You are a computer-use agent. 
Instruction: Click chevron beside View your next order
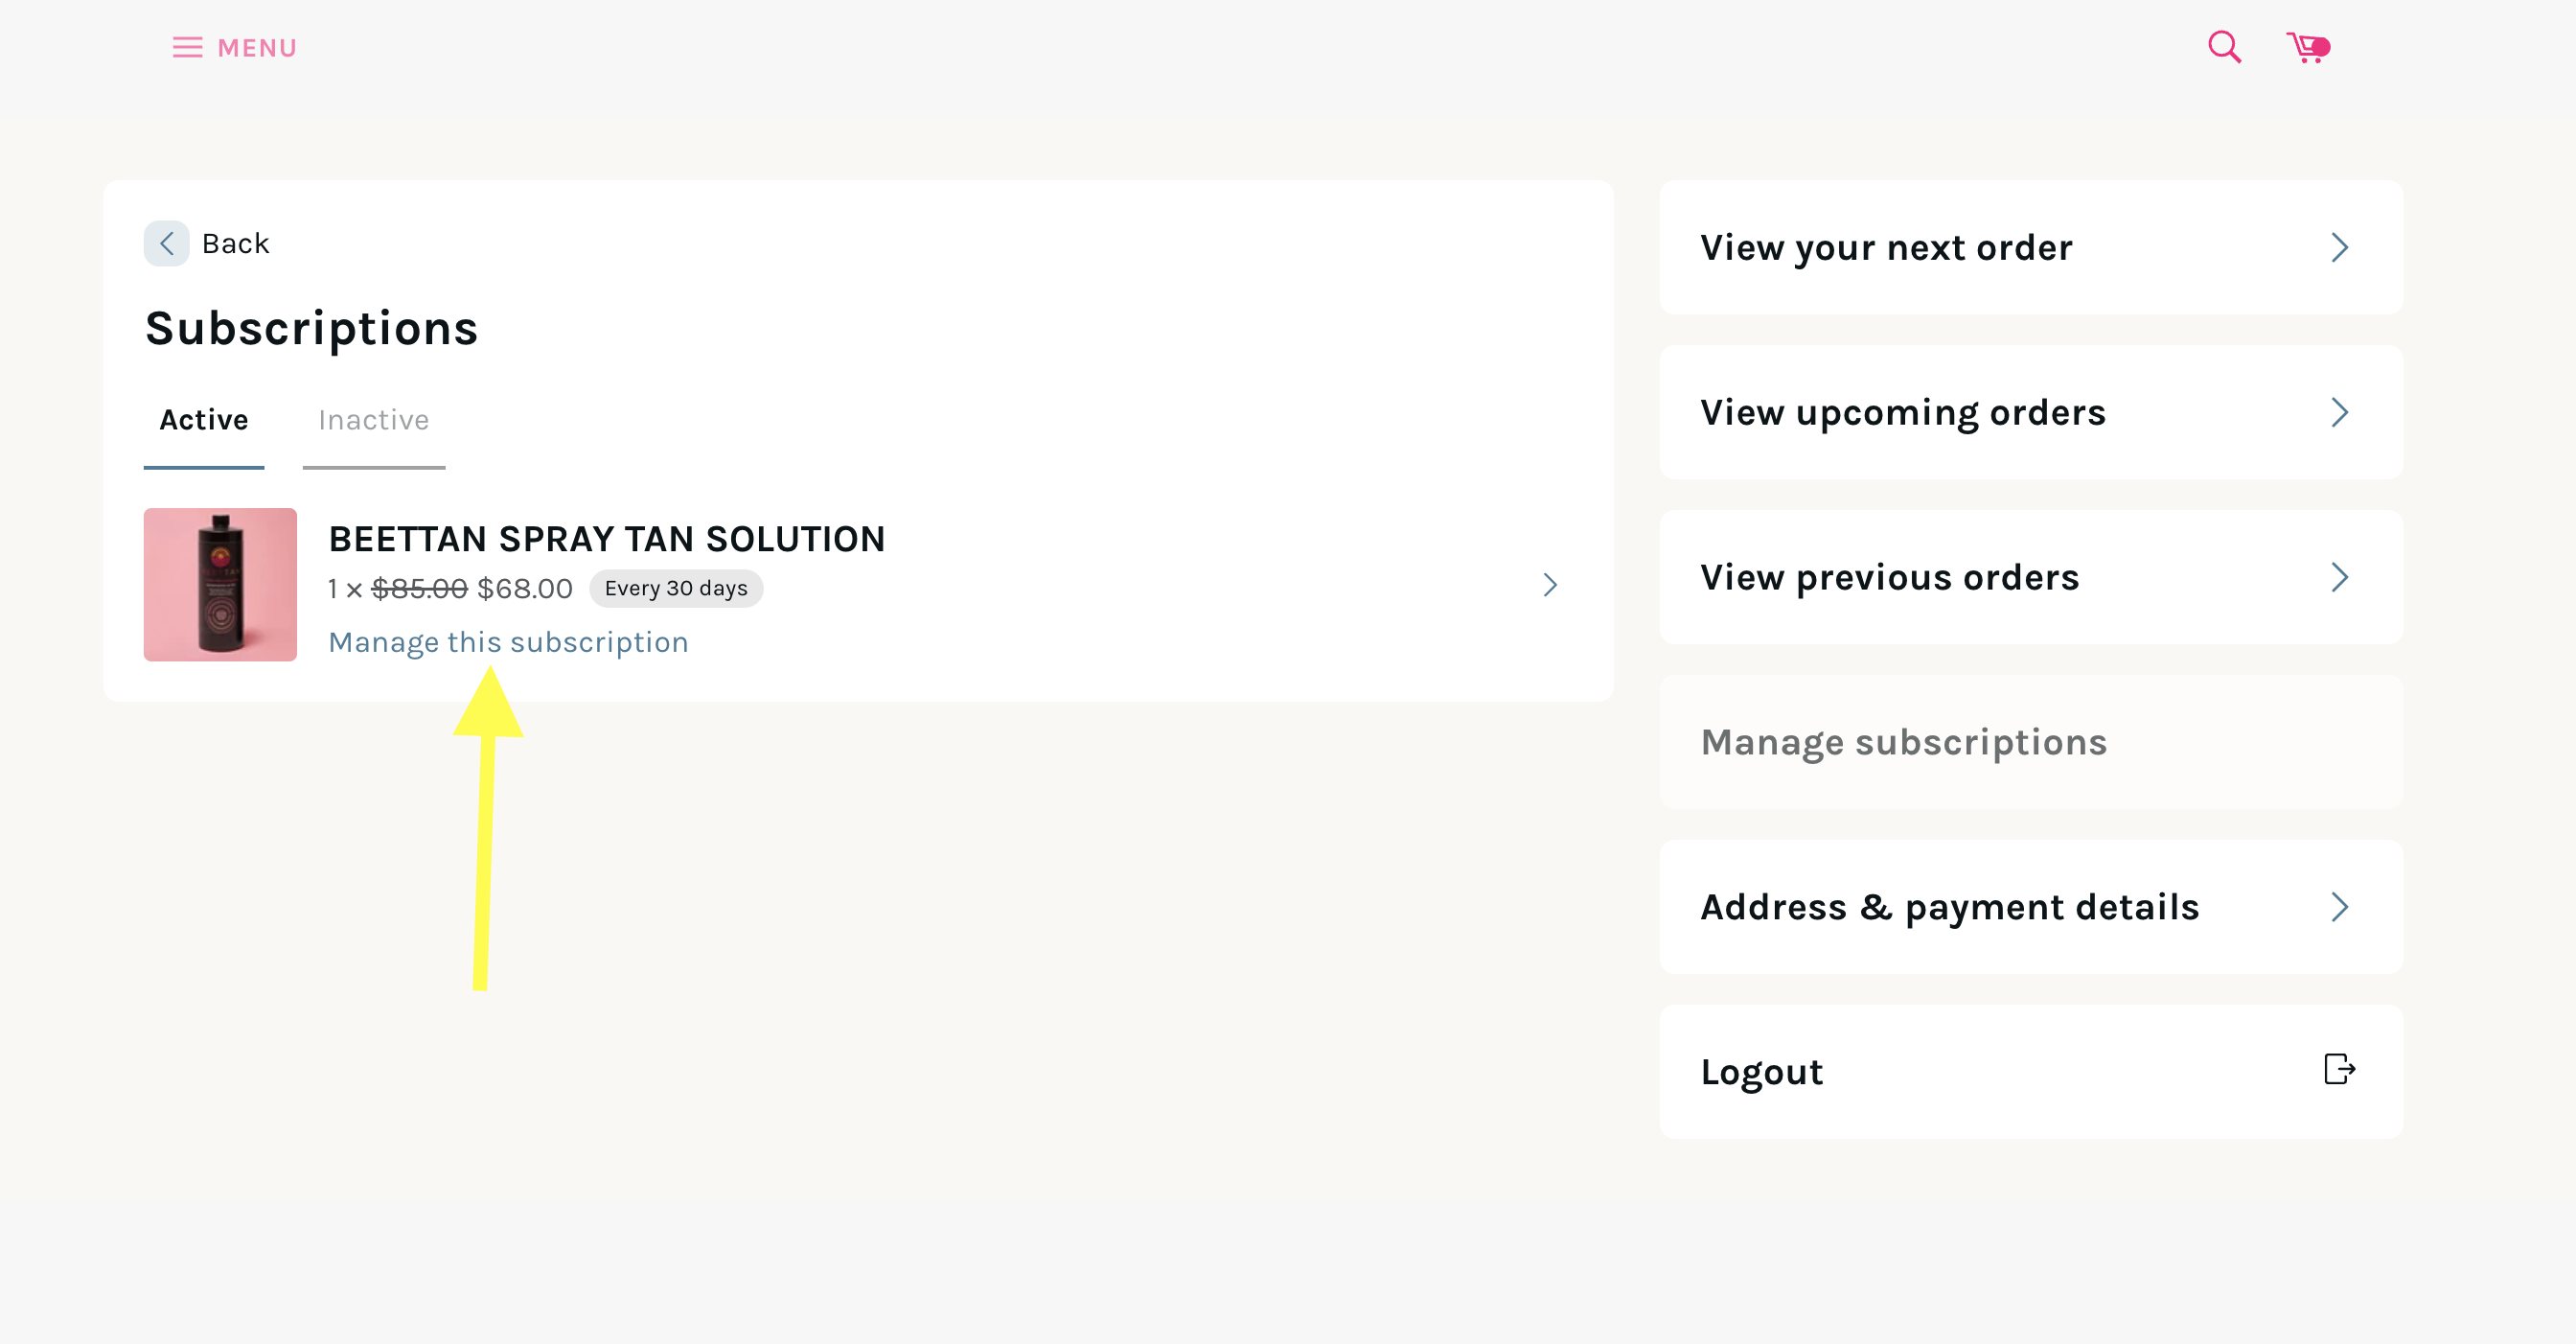point(2339,247)
